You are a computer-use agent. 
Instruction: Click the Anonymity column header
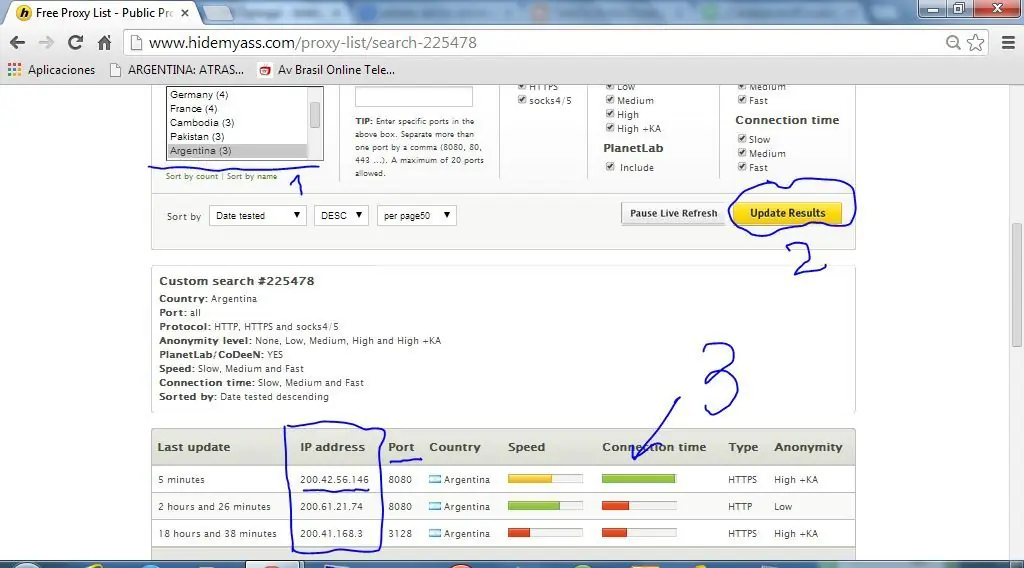808,447
